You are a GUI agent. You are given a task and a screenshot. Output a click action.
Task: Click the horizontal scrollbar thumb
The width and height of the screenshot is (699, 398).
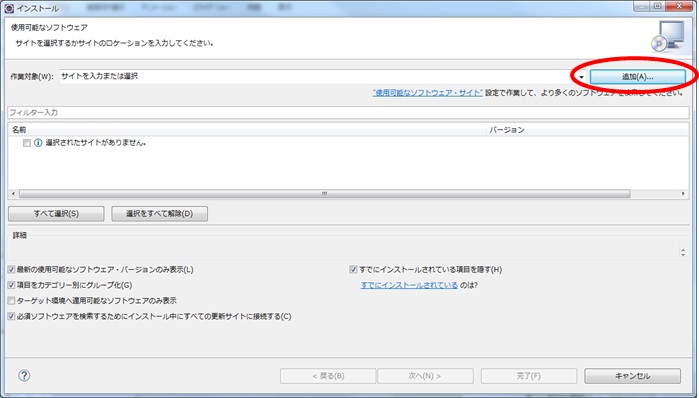click(325, 193)
